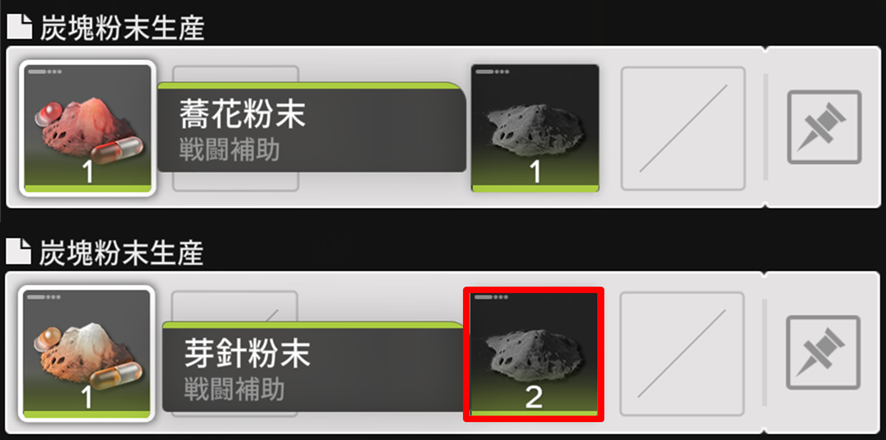Click the document icon beside the top 炭塊粉末生産 title
The height and width of the screenshot is (440, 886).
(x=19, y=29)
